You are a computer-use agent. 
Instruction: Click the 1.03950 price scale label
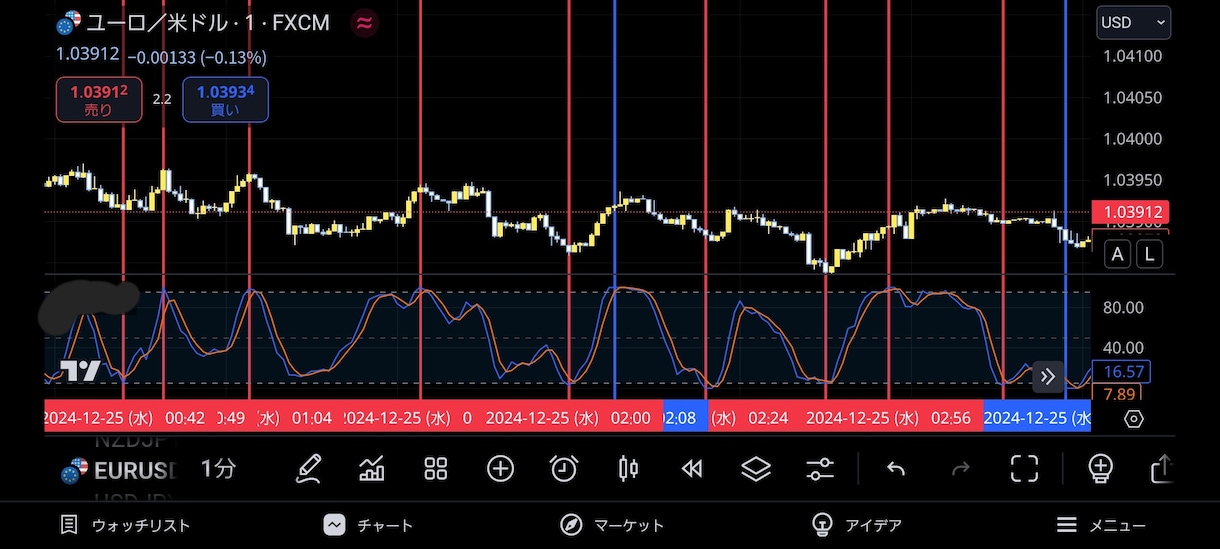click(1132, 180)
